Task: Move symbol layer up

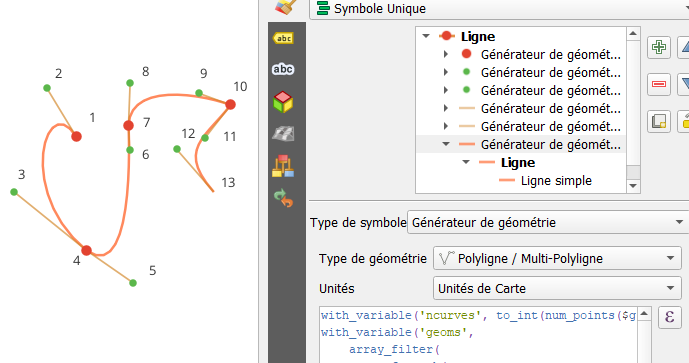Action: (685, 47)
